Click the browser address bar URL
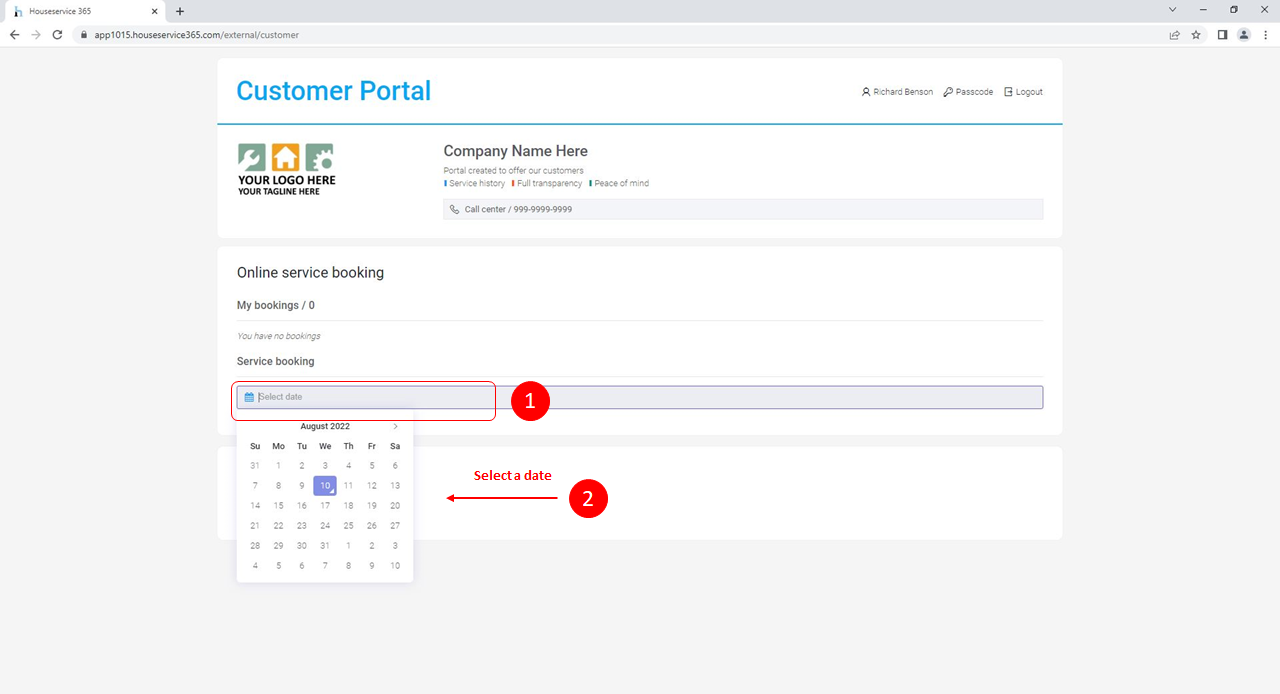The height and width of the screenshot is (694, 1280). pyautogui.click(x=197, y=34)
